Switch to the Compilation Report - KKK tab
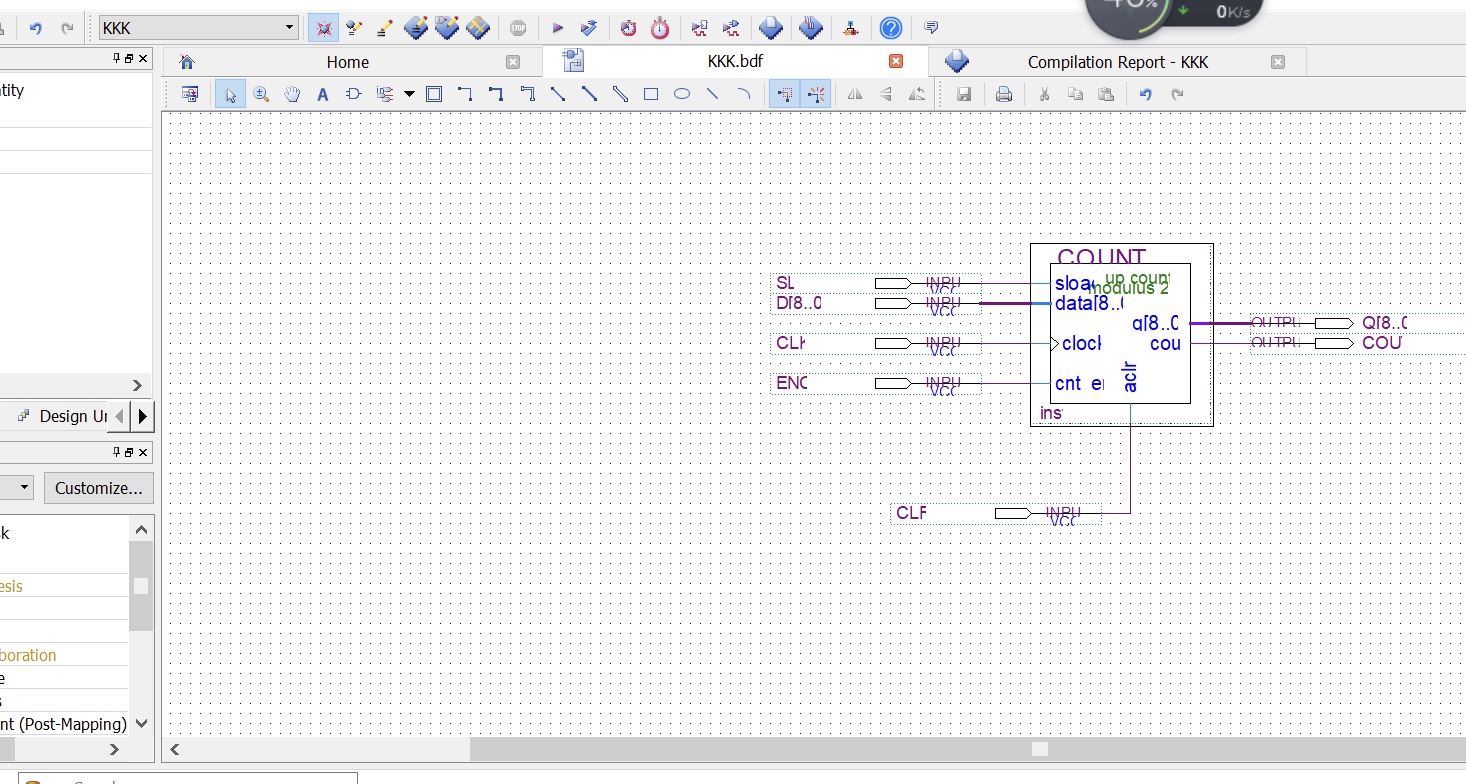 [x=1117, y=62]
